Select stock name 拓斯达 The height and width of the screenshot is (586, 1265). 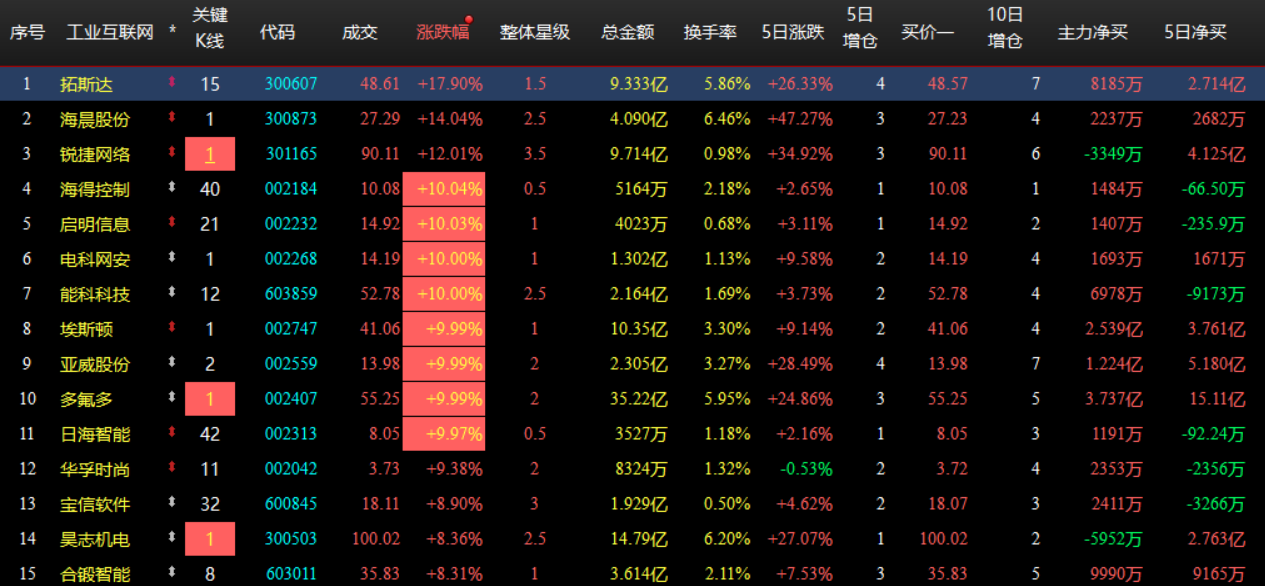click(x=86, y=84)
